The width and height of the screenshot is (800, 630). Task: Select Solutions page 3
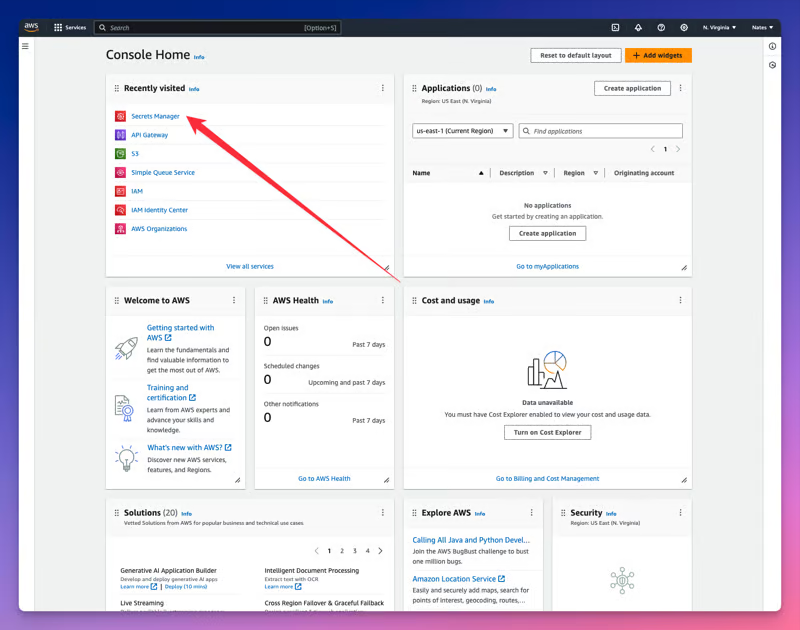[x=355, y=551]
